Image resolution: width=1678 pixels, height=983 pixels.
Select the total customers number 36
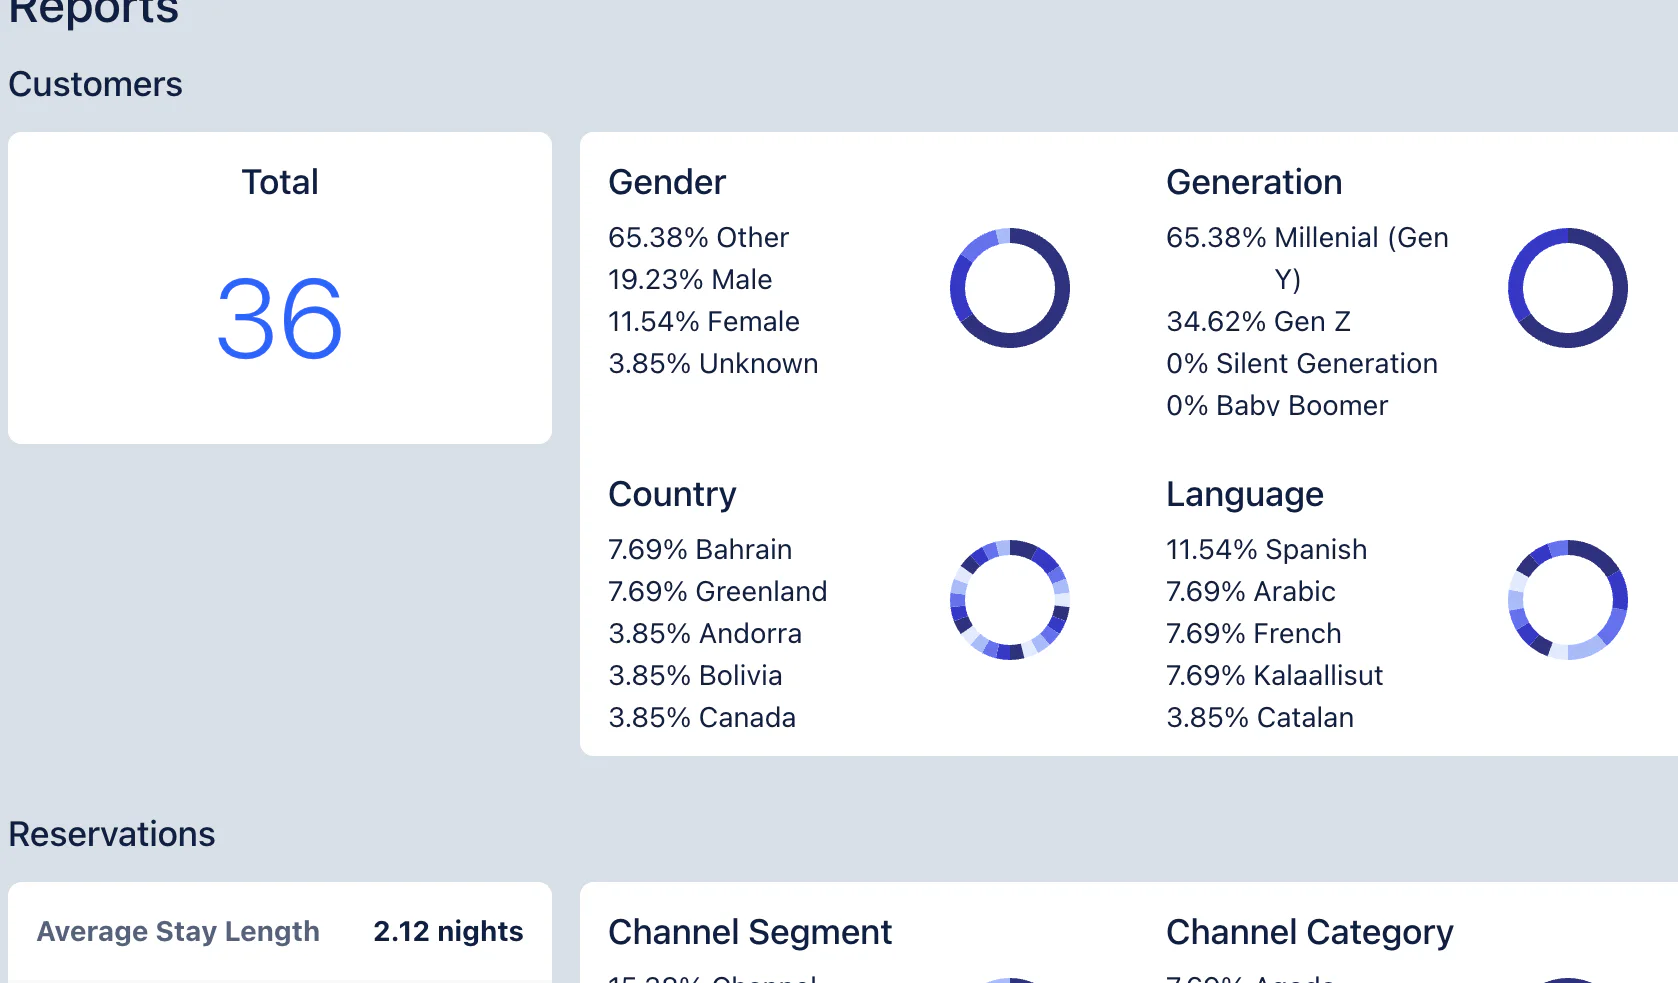(280, 319)
